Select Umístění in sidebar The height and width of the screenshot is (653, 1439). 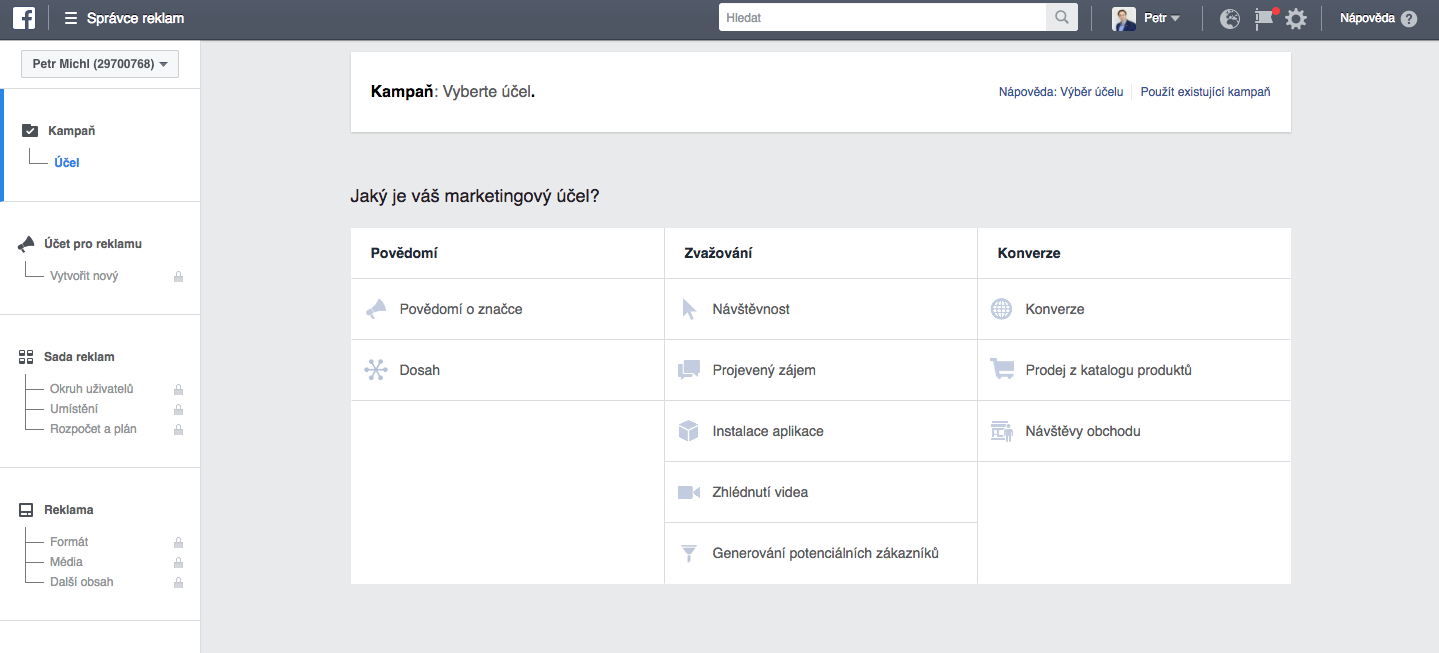pyautogui.click(x=74, y=409)
